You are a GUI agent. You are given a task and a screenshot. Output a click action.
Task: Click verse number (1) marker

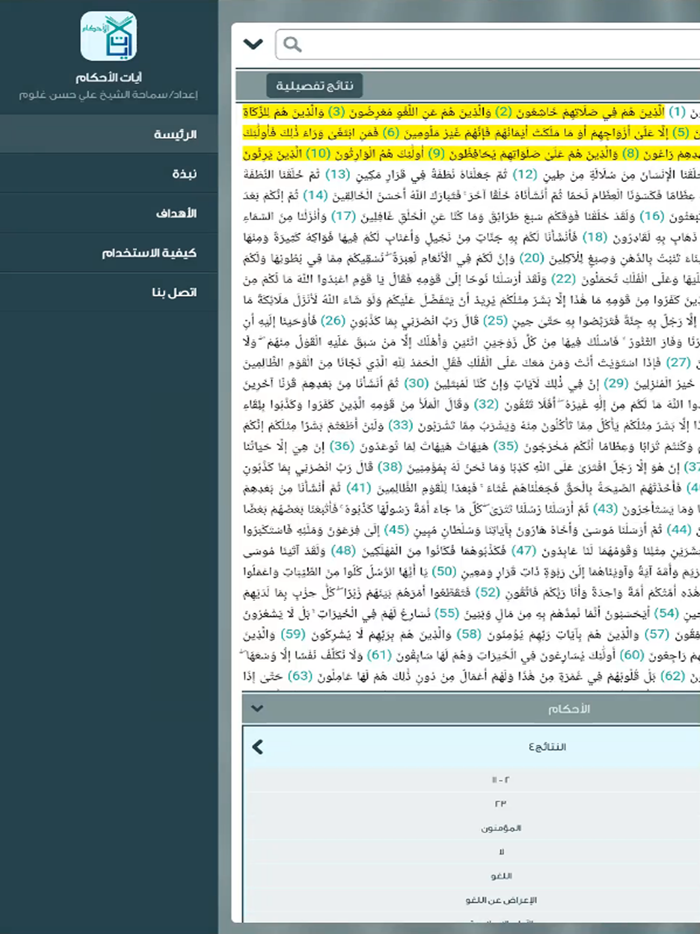677,112
